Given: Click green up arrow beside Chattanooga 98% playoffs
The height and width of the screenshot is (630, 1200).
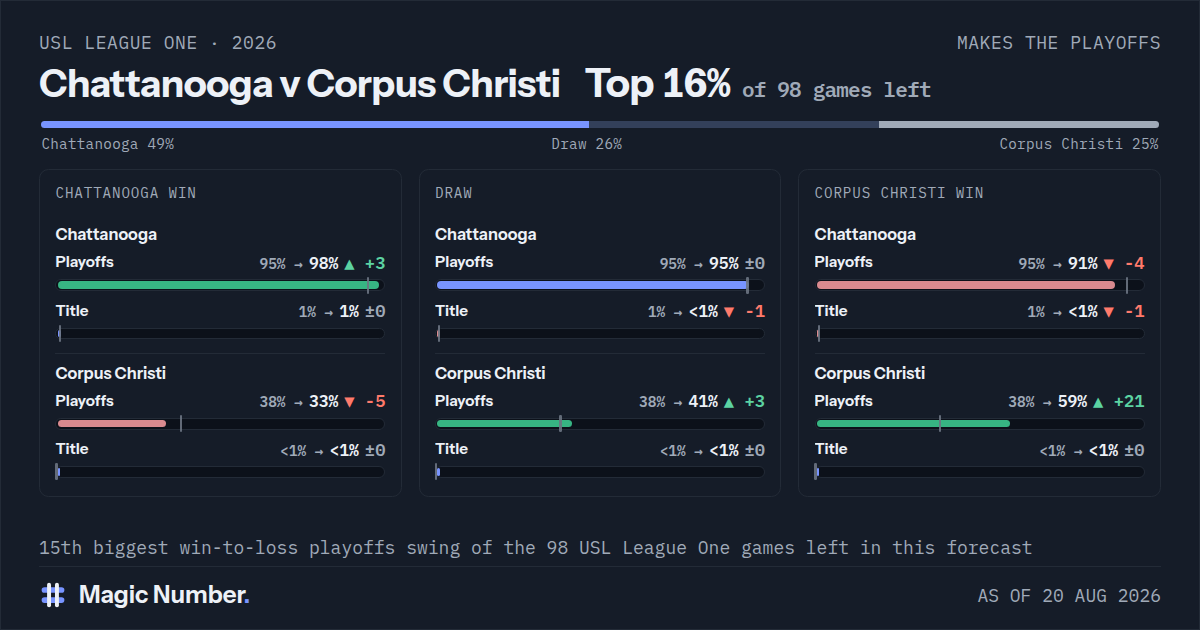Looking at the screenshot, I should point(349,265).
